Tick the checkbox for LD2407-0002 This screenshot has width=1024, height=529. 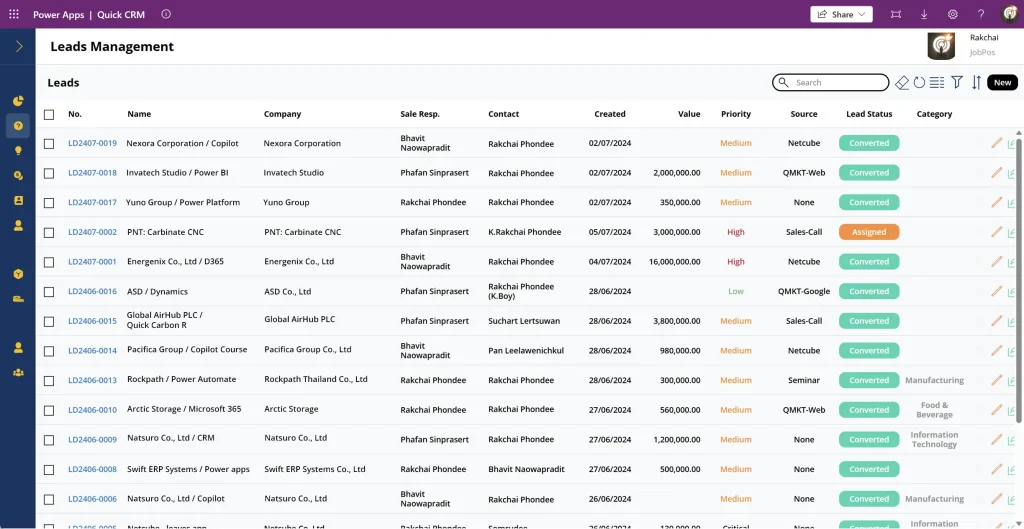pyautogui.click(x=49, y=232)
